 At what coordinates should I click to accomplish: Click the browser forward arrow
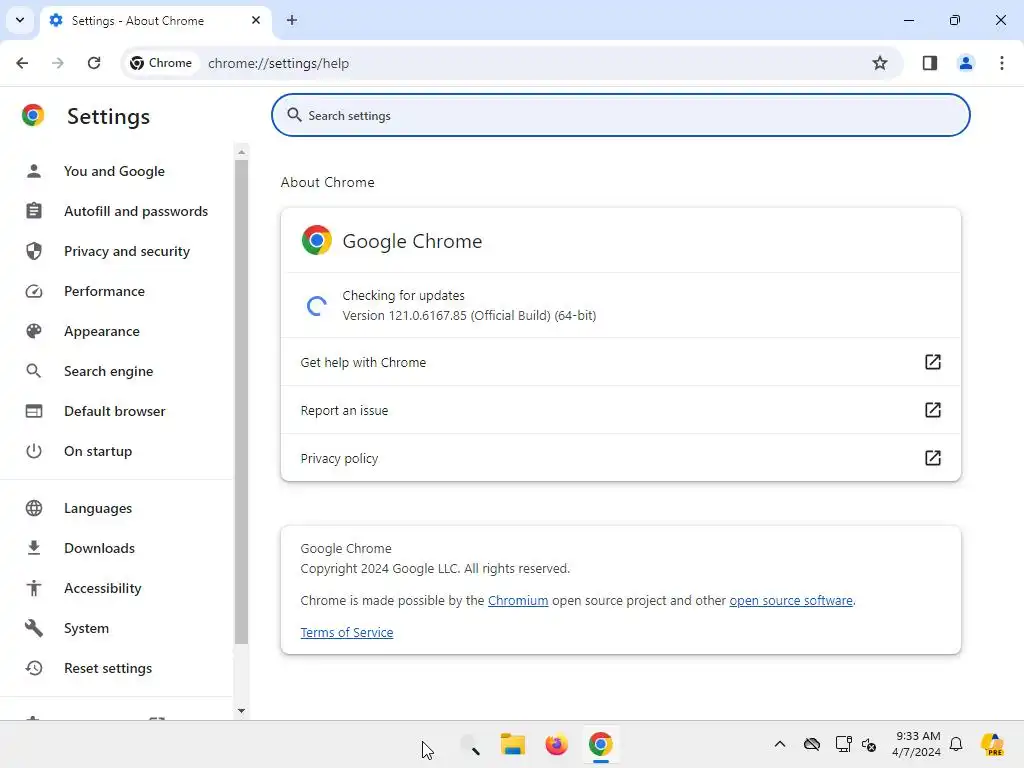click(58, 63)
